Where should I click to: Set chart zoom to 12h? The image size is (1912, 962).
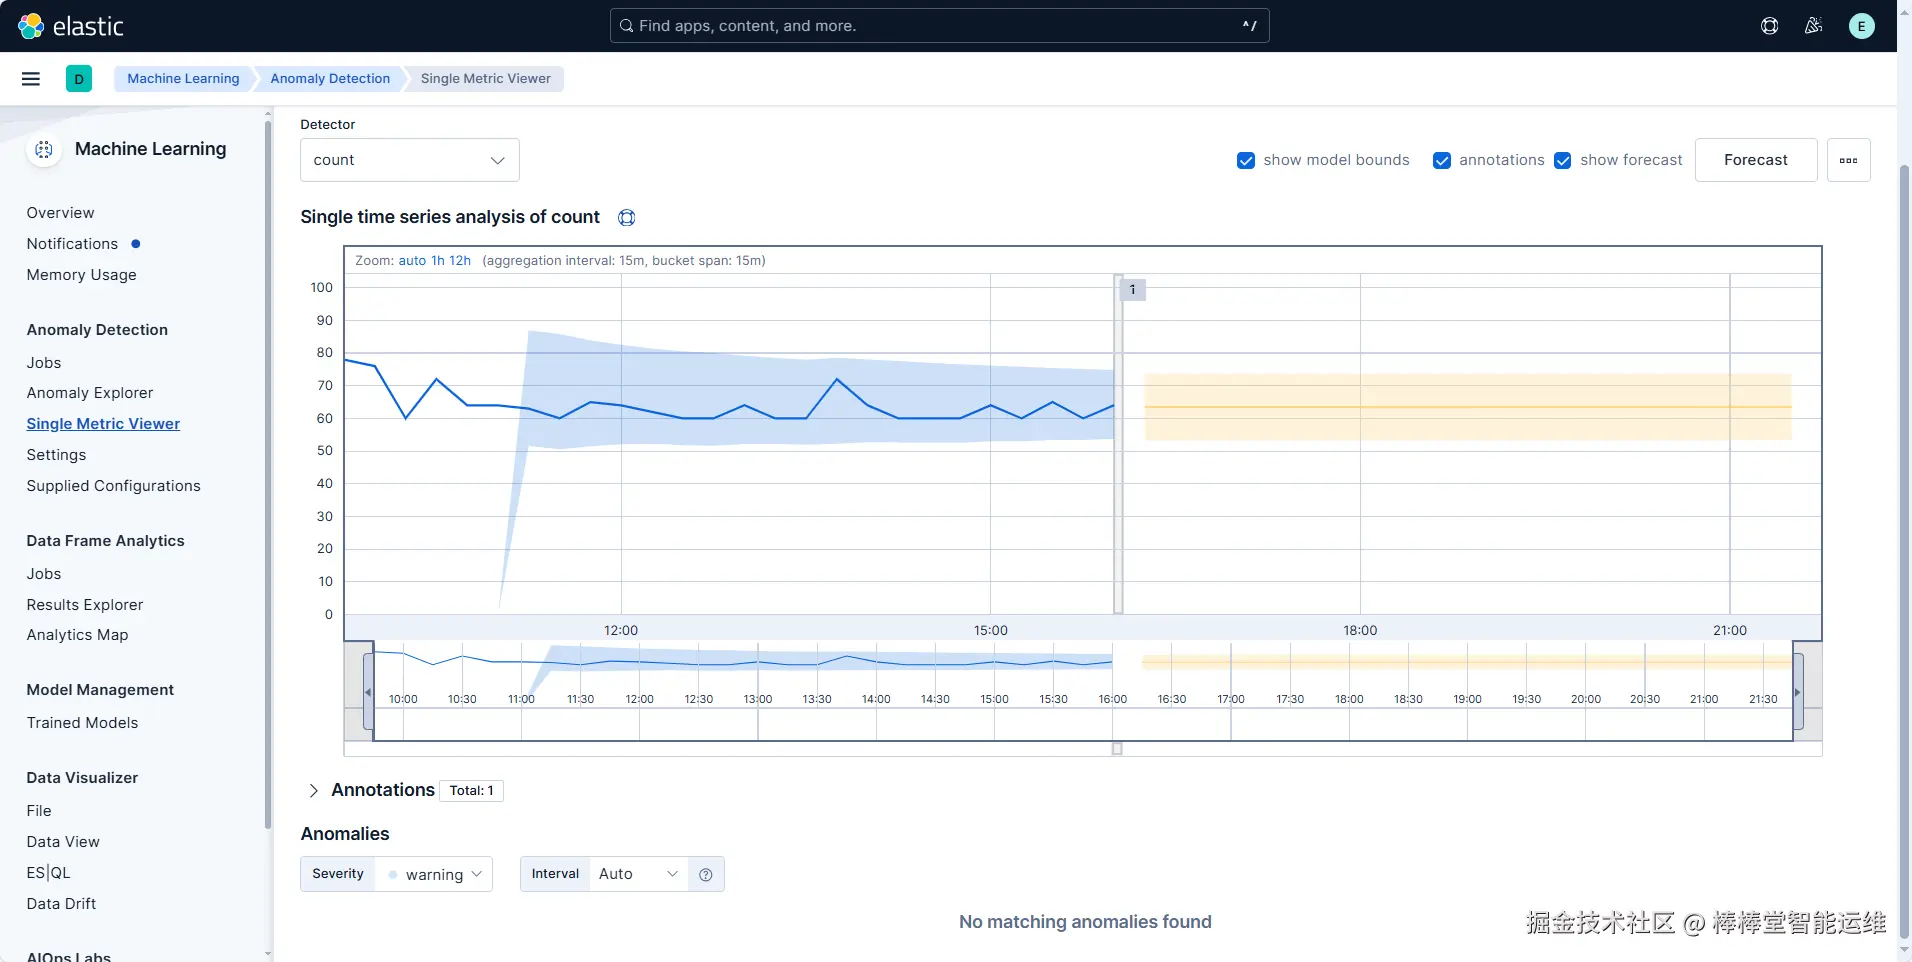[x=460, y=261]
